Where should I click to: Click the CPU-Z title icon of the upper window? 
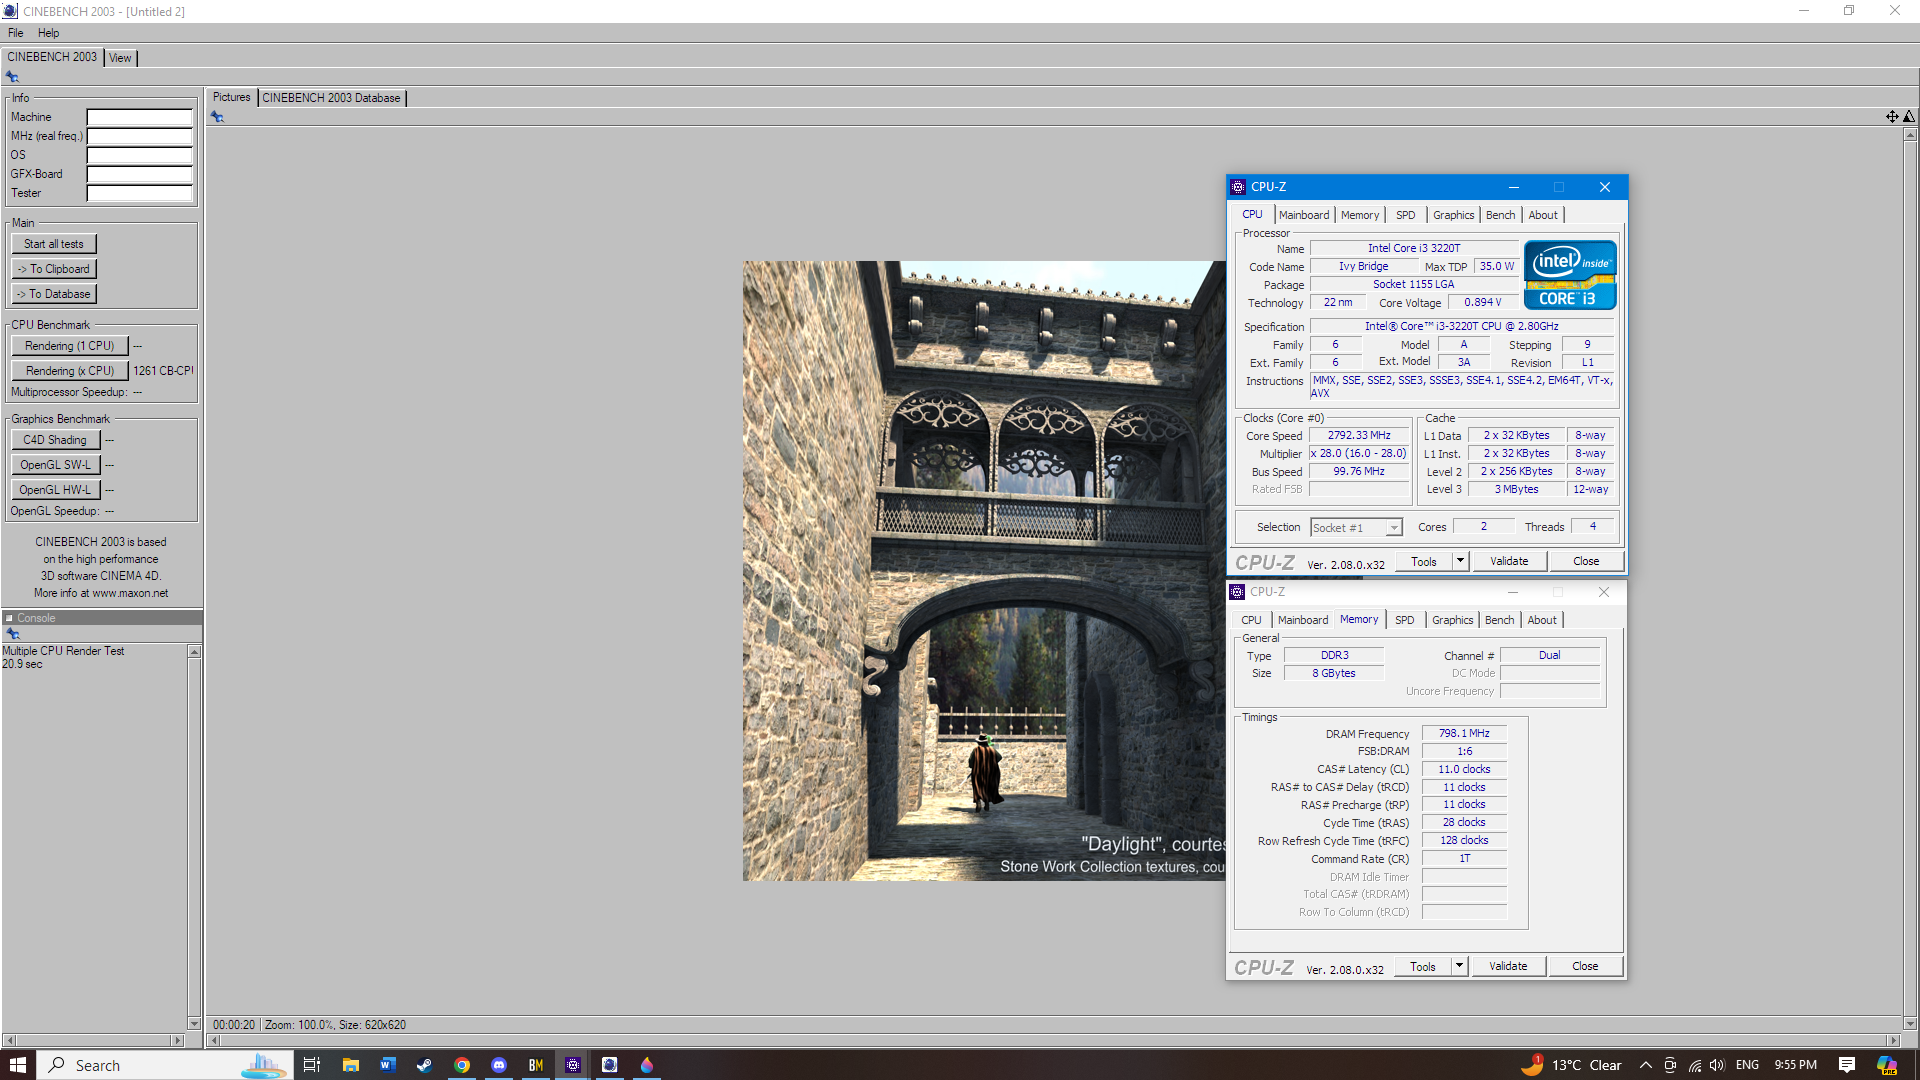[1238, 187]
